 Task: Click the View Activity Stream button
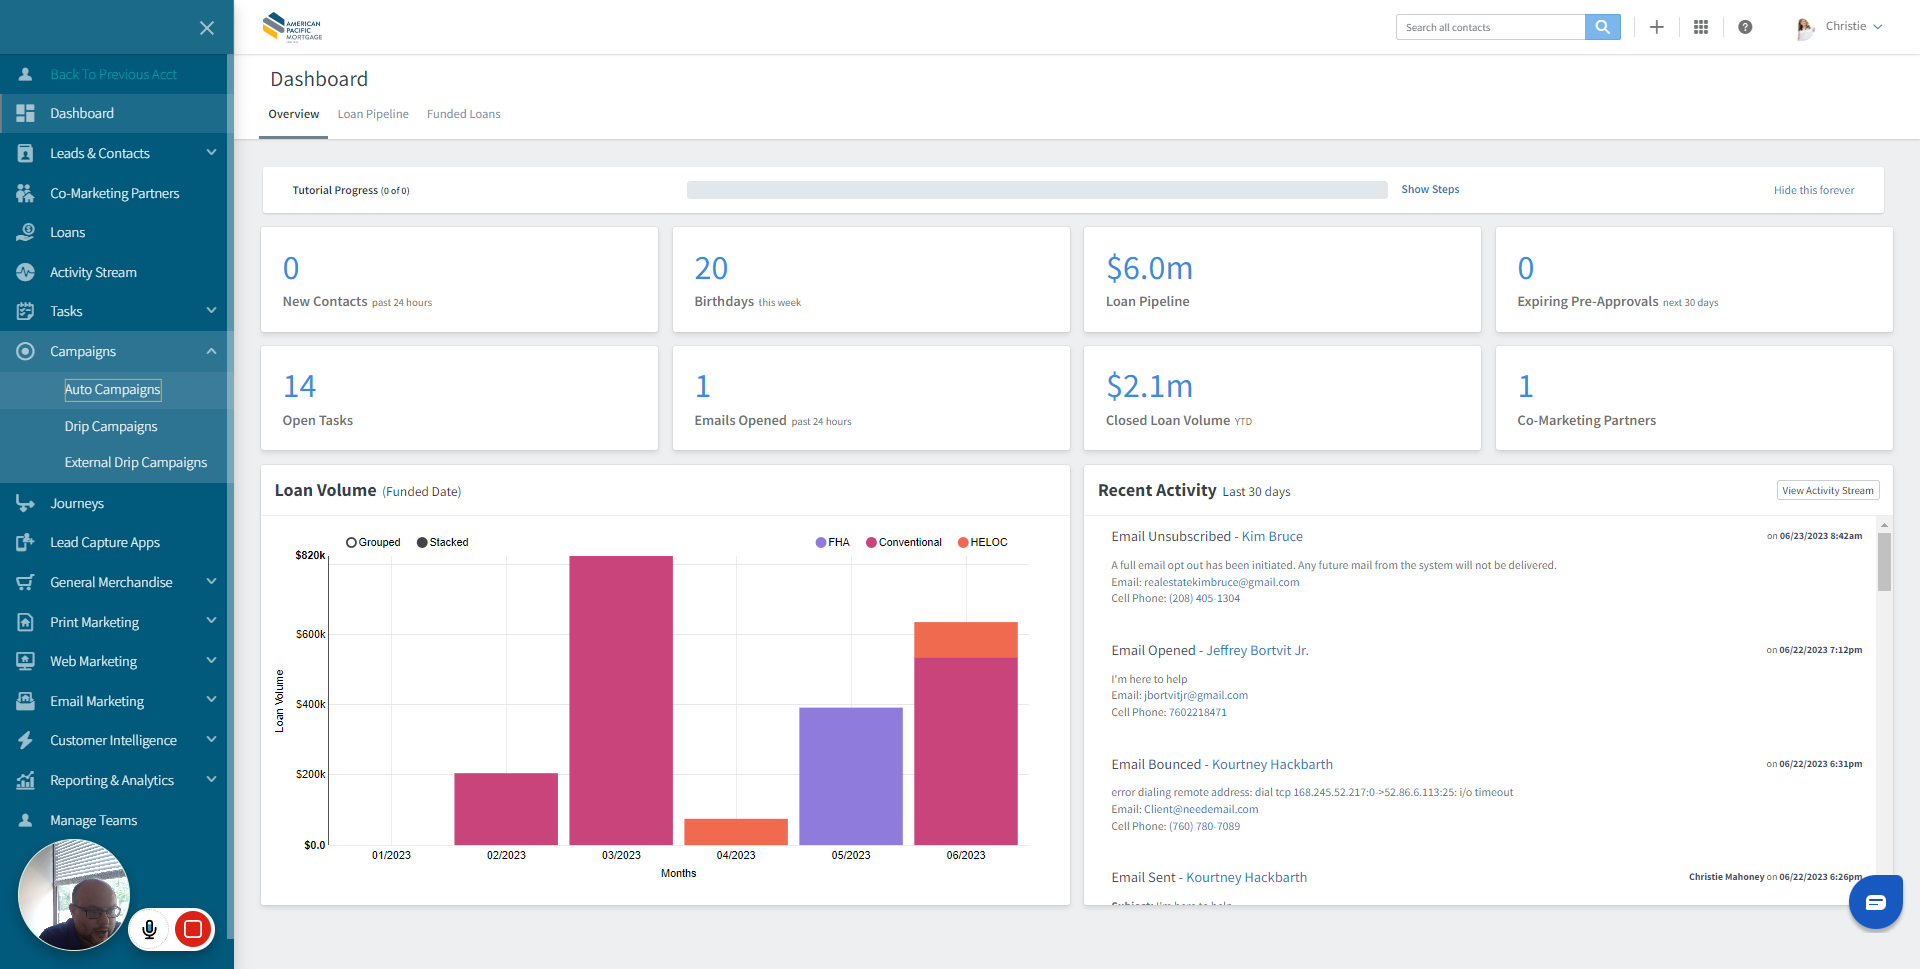coord(1828,490)
